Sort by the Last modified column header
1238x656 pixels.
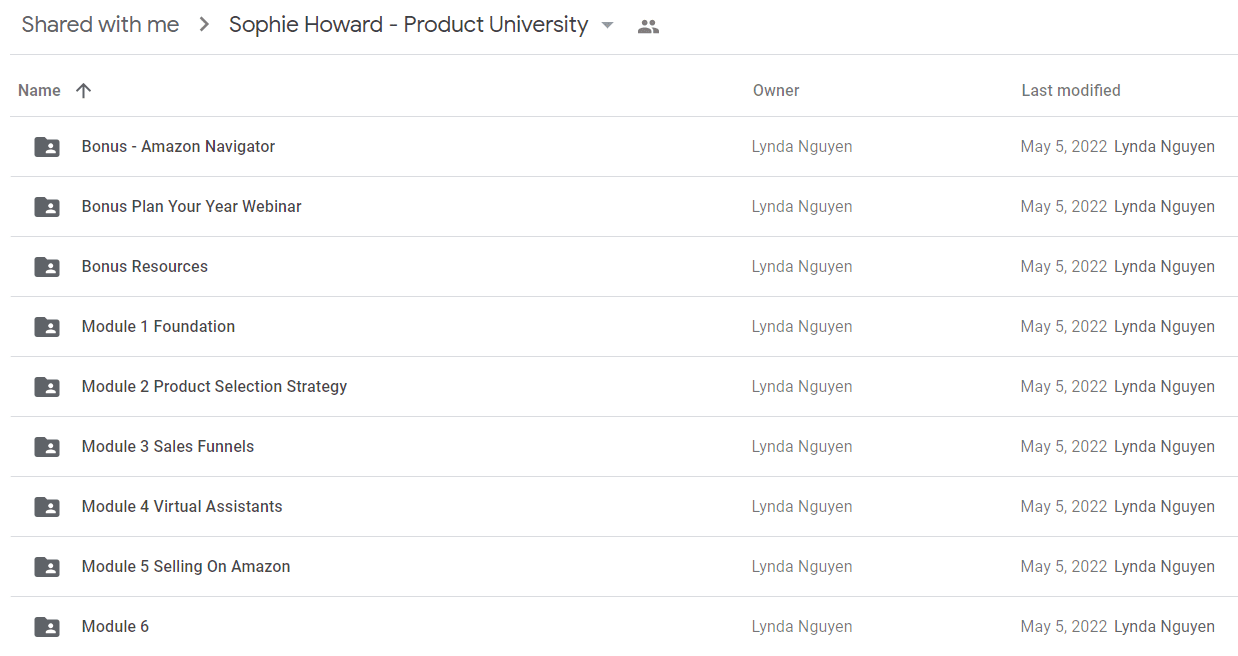point(1071,90)
